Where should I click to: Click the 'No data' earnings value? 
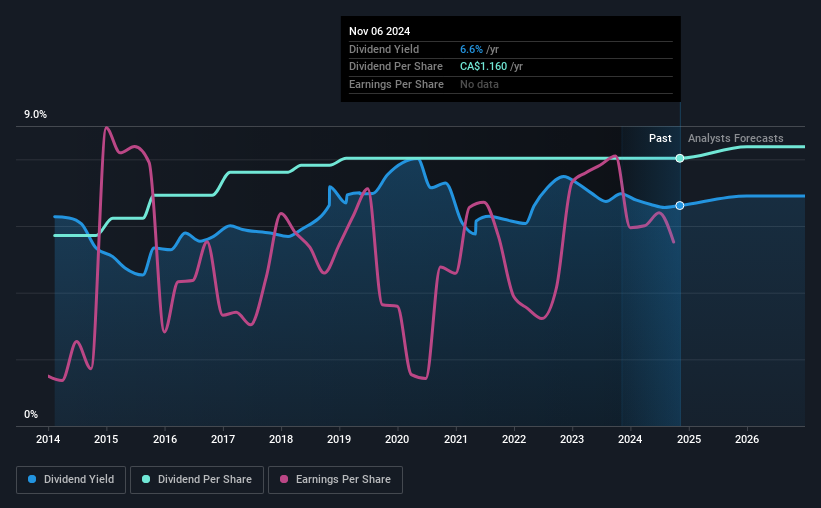pyautogui.click(x=479, y=84)
